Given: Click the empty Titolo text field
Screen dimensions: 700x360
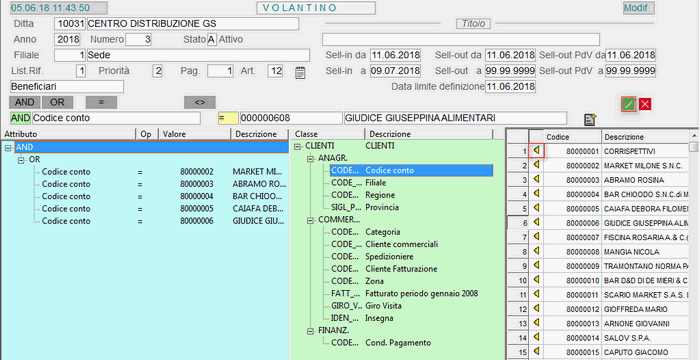Looking at the screenshot, I should click(x=461, y=39).
